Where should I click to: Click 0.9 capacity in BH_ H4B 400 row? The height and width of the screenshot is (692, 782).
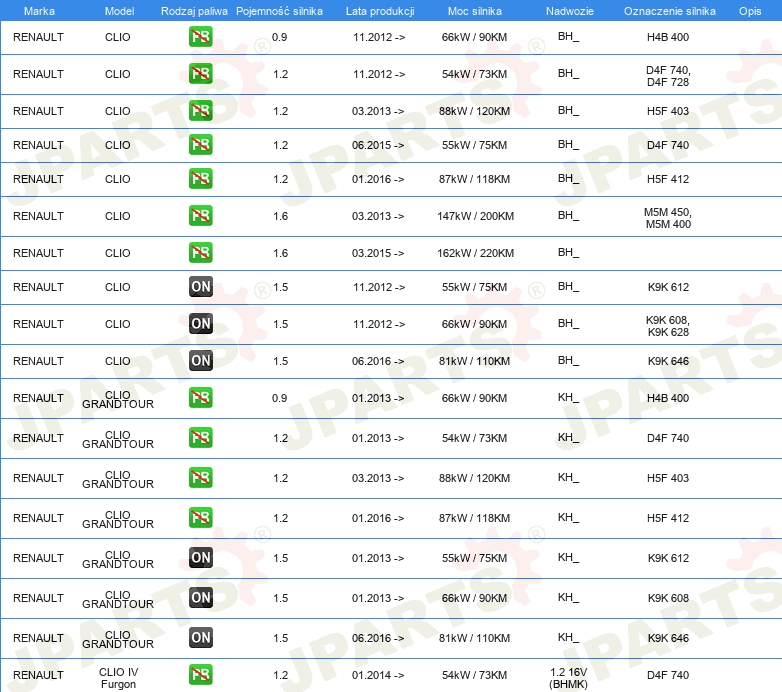(x=279, y=37)
